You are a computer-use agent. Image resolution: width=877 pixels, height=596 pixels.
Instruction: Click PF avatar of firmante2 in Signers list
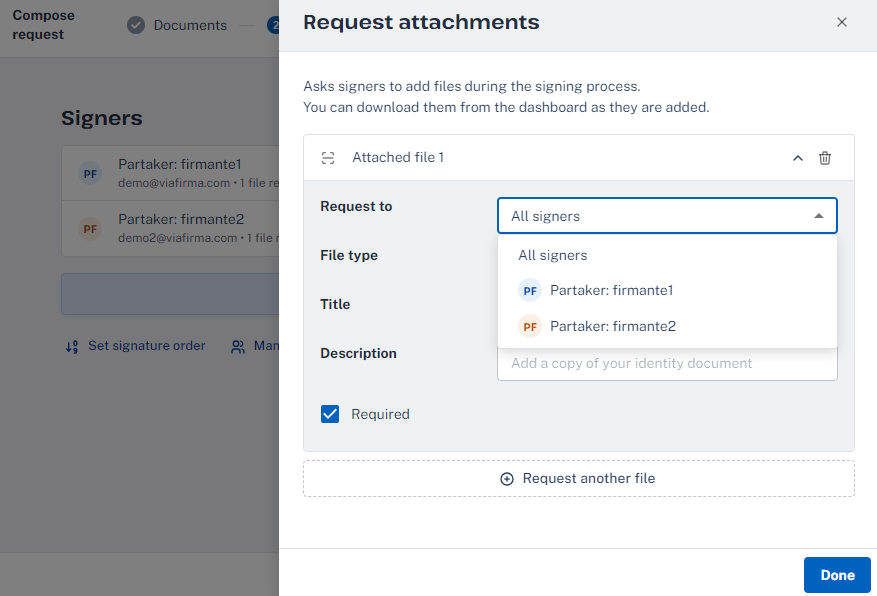click(90, 229)
